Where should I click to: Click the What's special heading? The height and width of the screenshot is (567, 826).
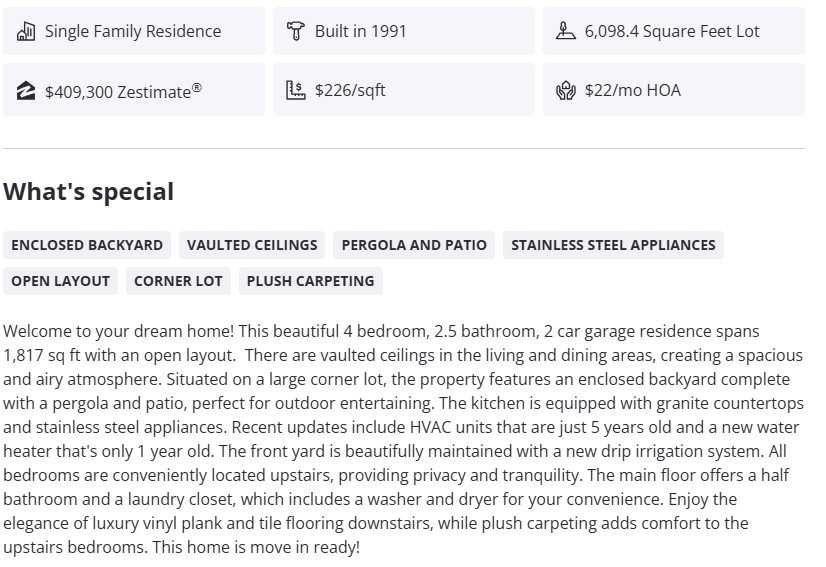(x=89, y=191)
